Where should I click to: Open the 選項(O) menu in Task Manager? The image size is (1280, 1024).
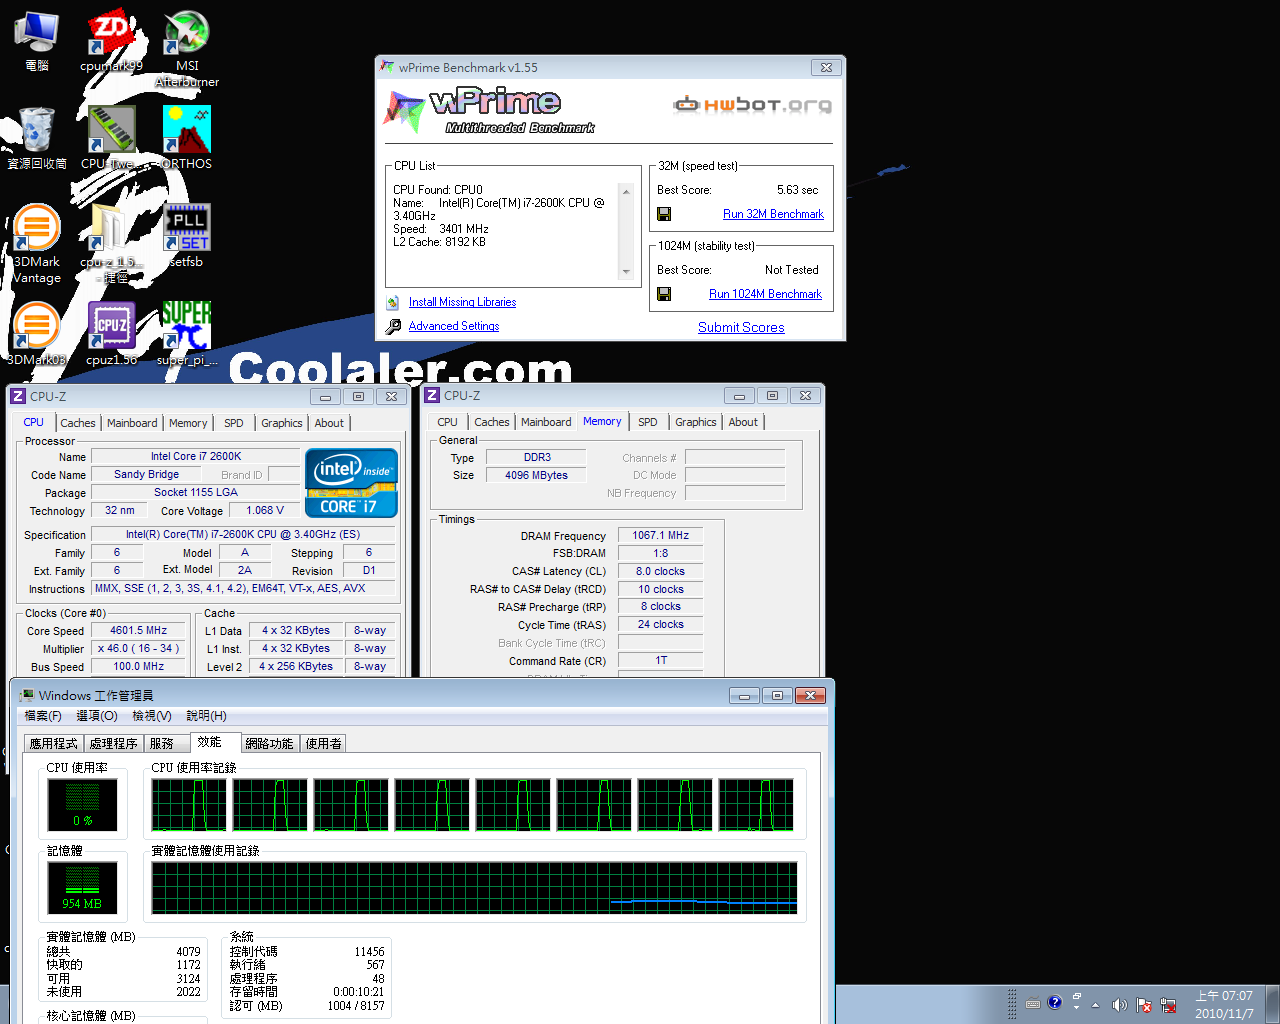point(97,716)
